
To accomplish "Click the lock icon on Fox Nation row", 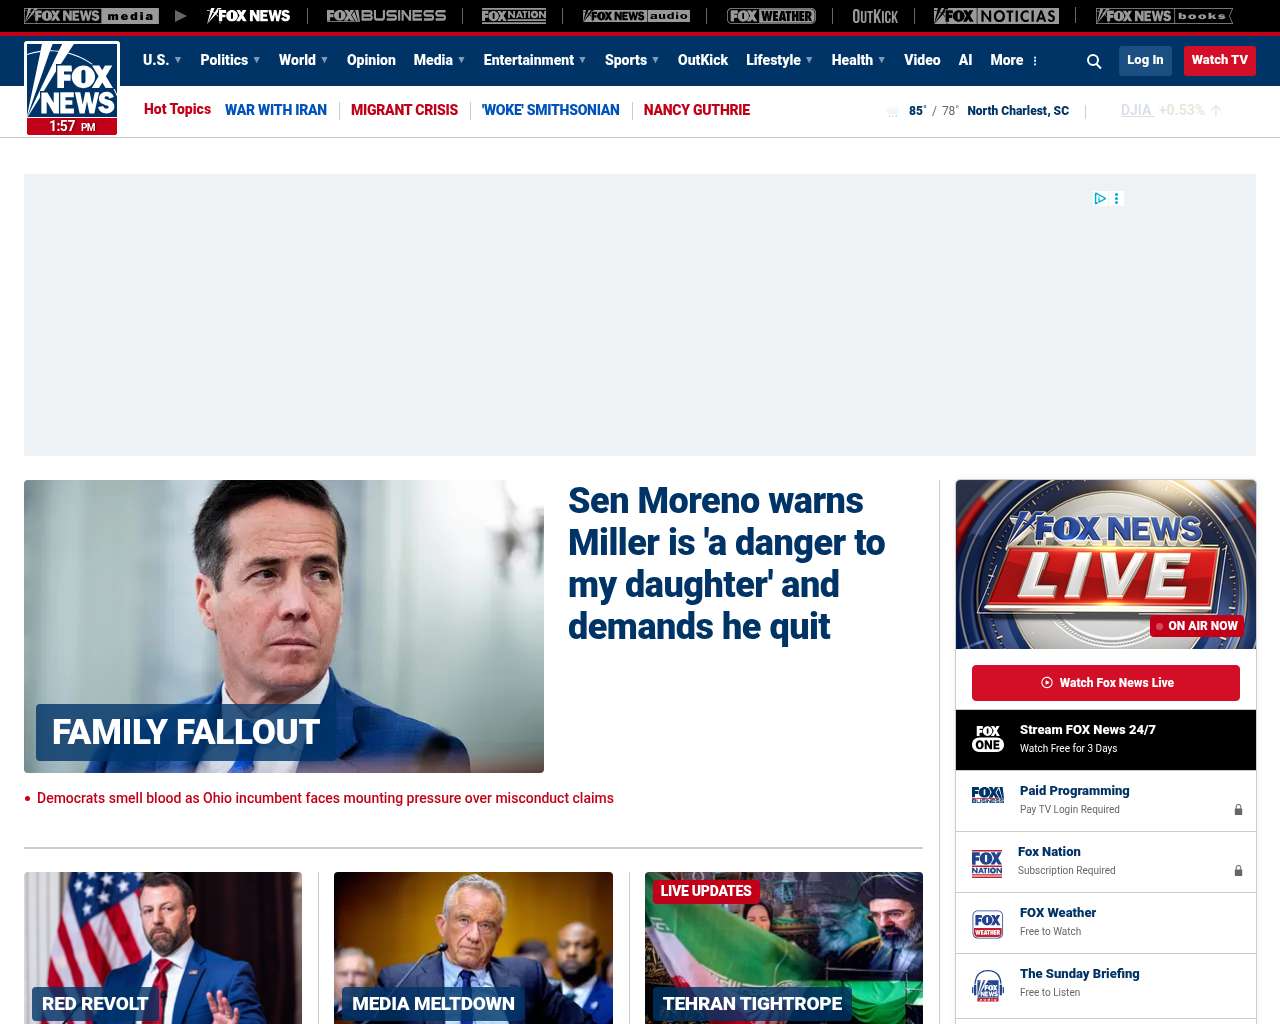I will 1238,871.
